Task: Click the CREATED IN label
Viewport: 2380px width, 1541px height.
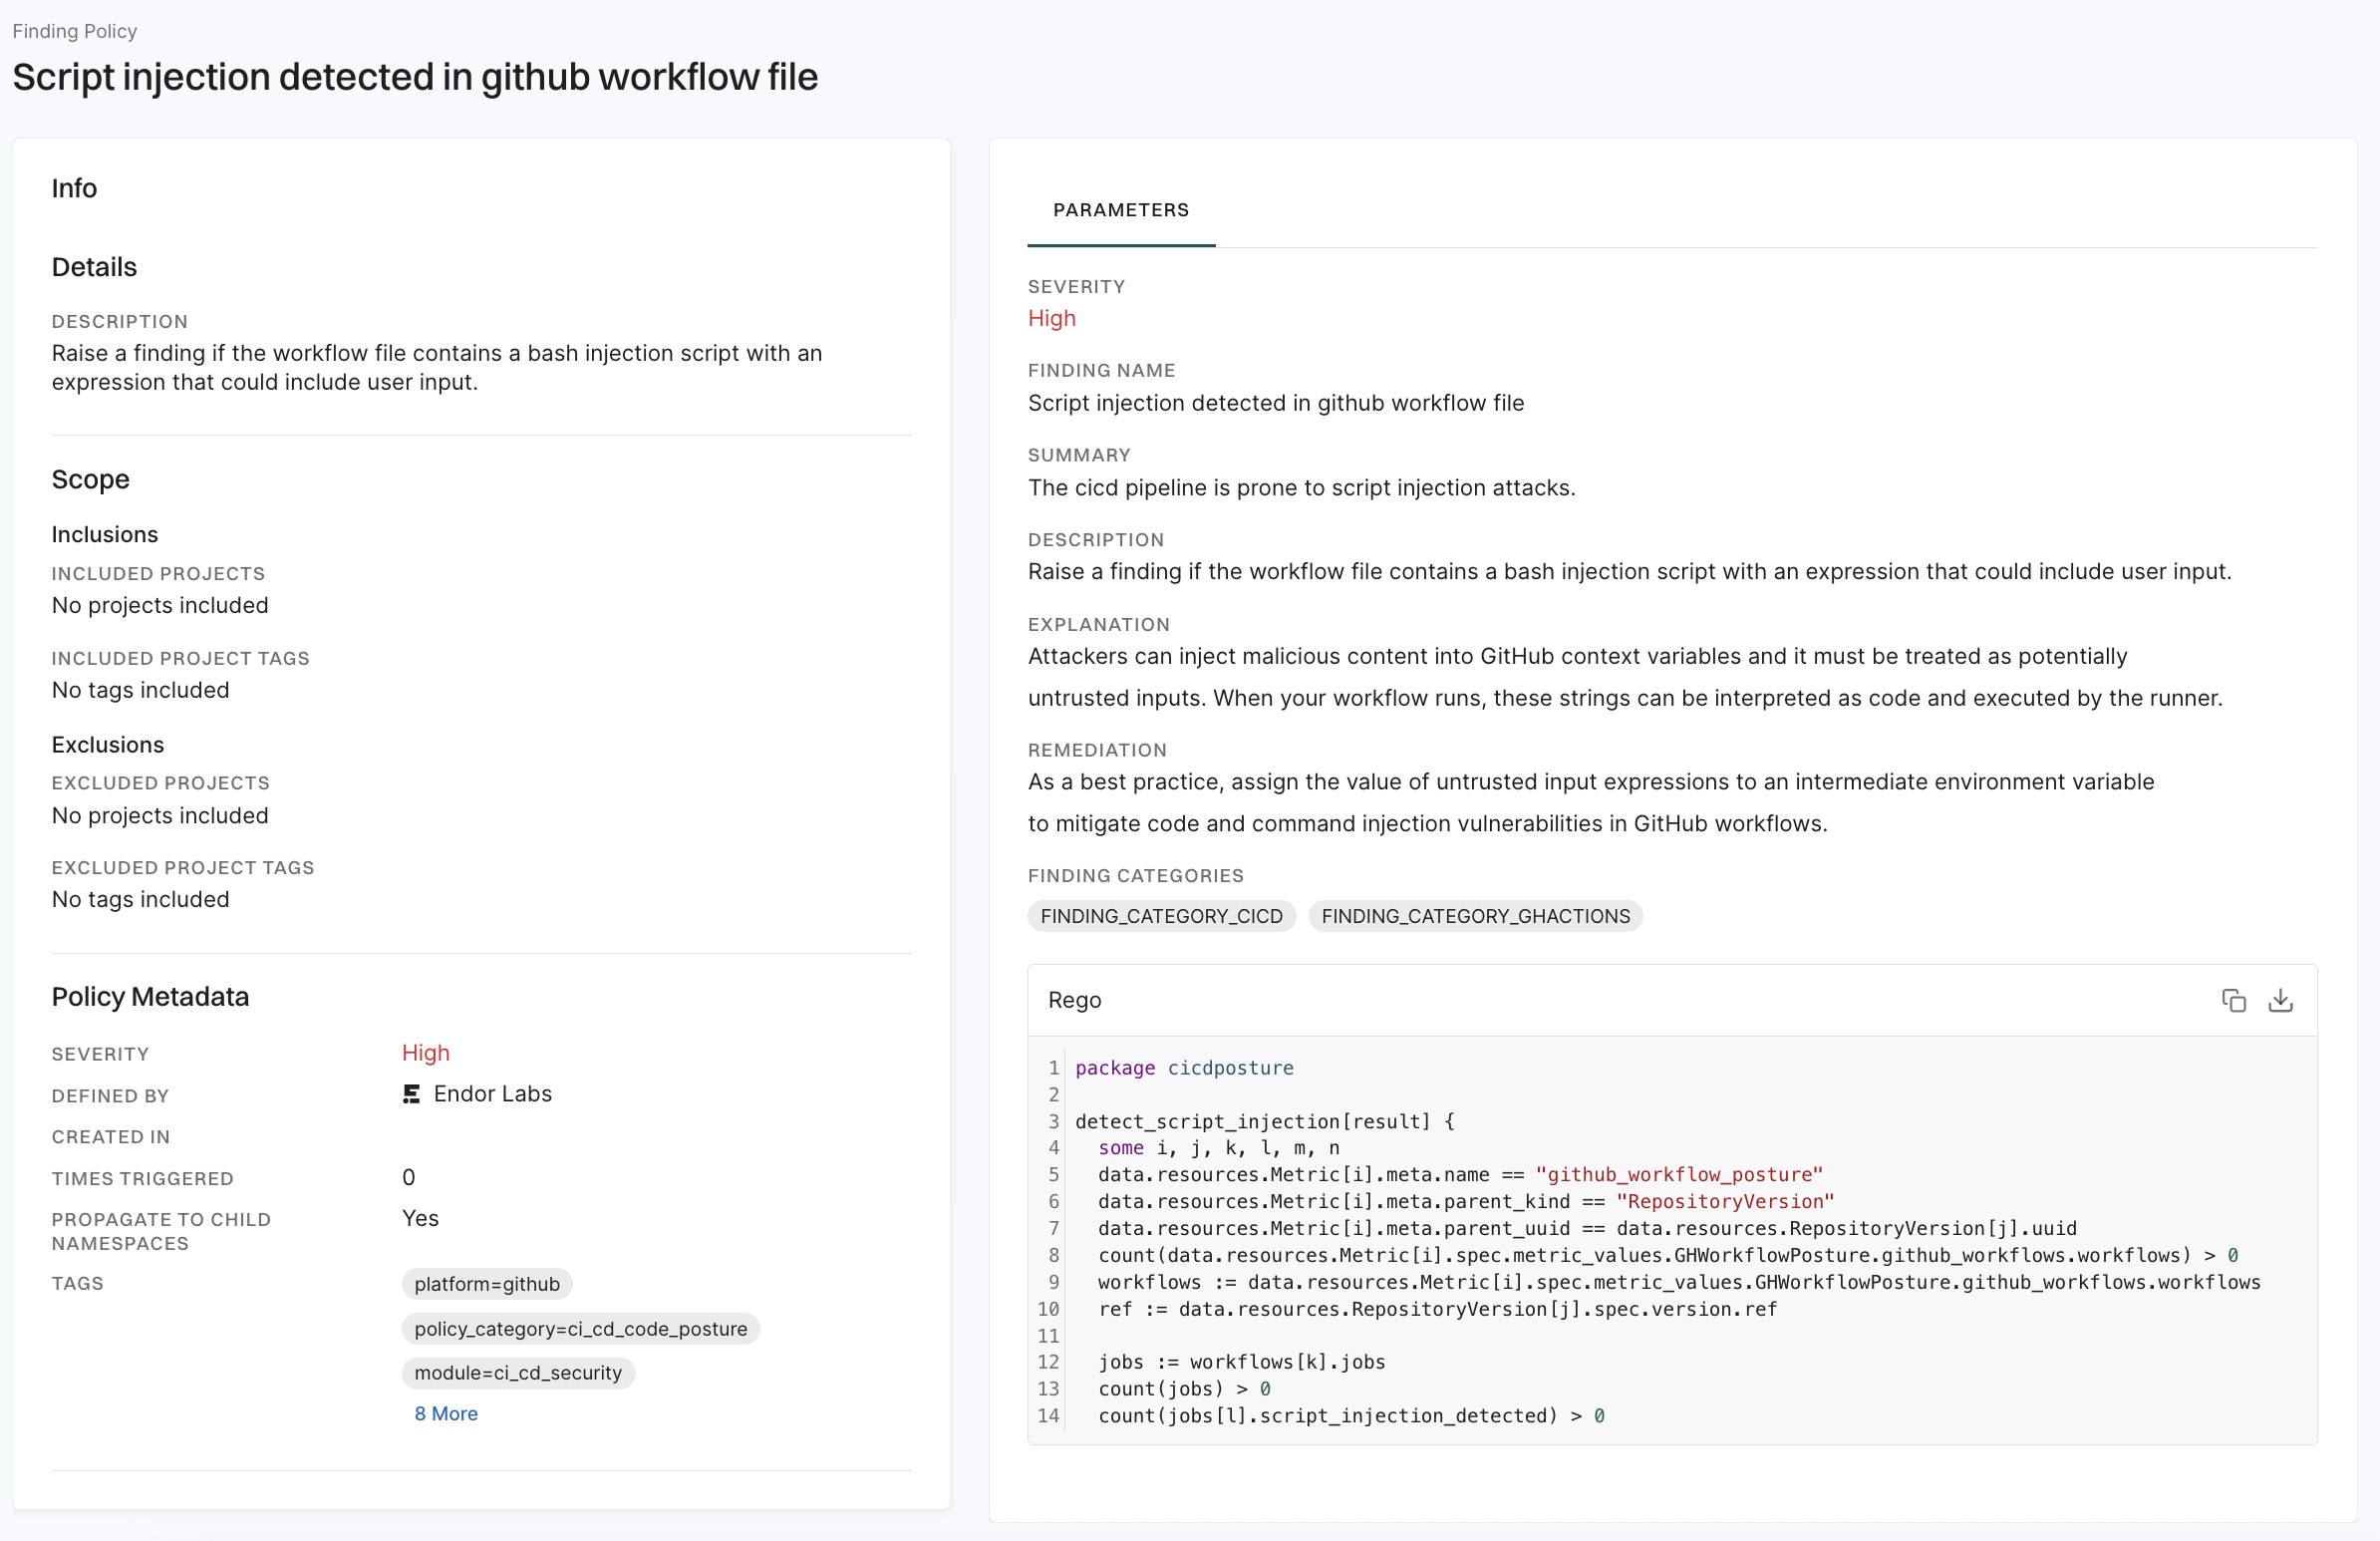Action: tap(111, 1137)
